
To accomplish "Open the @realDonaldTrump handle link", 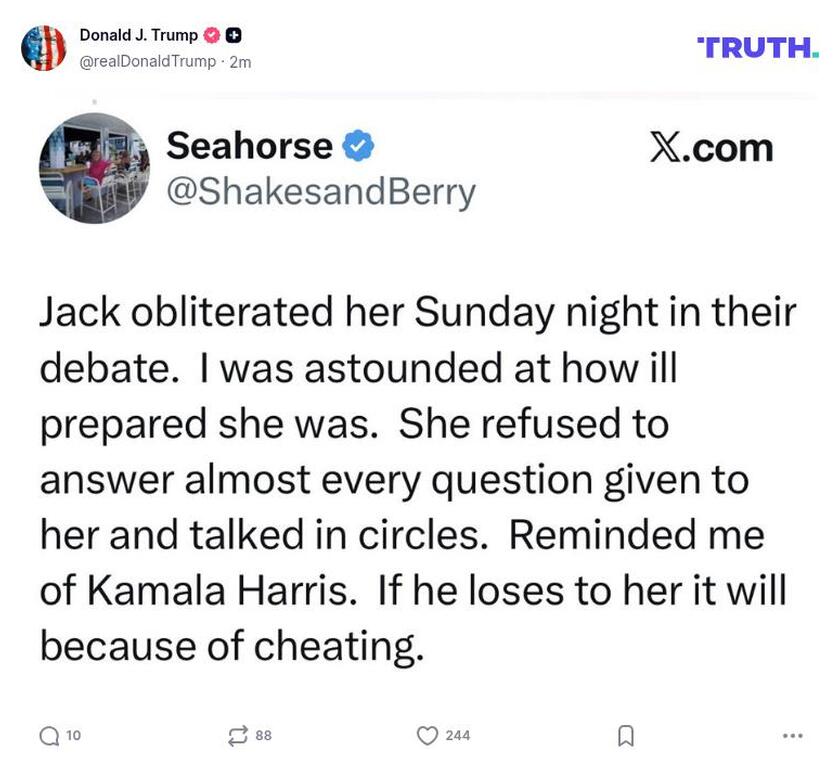I will 147,62.
